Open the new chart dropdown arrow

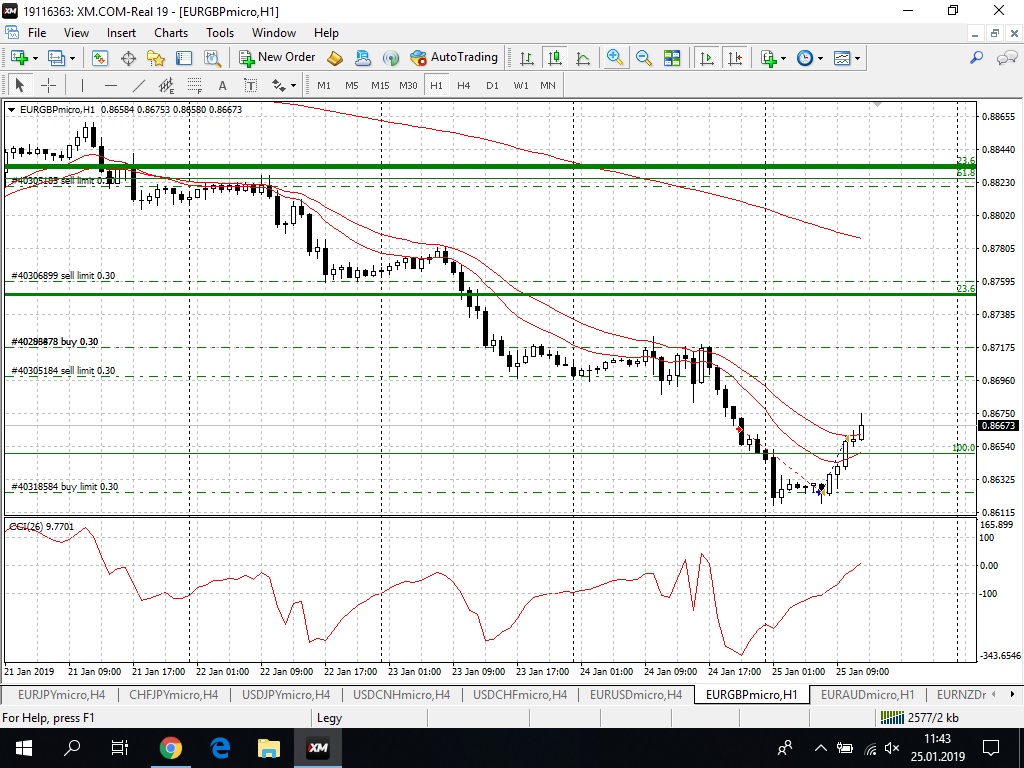35,58
